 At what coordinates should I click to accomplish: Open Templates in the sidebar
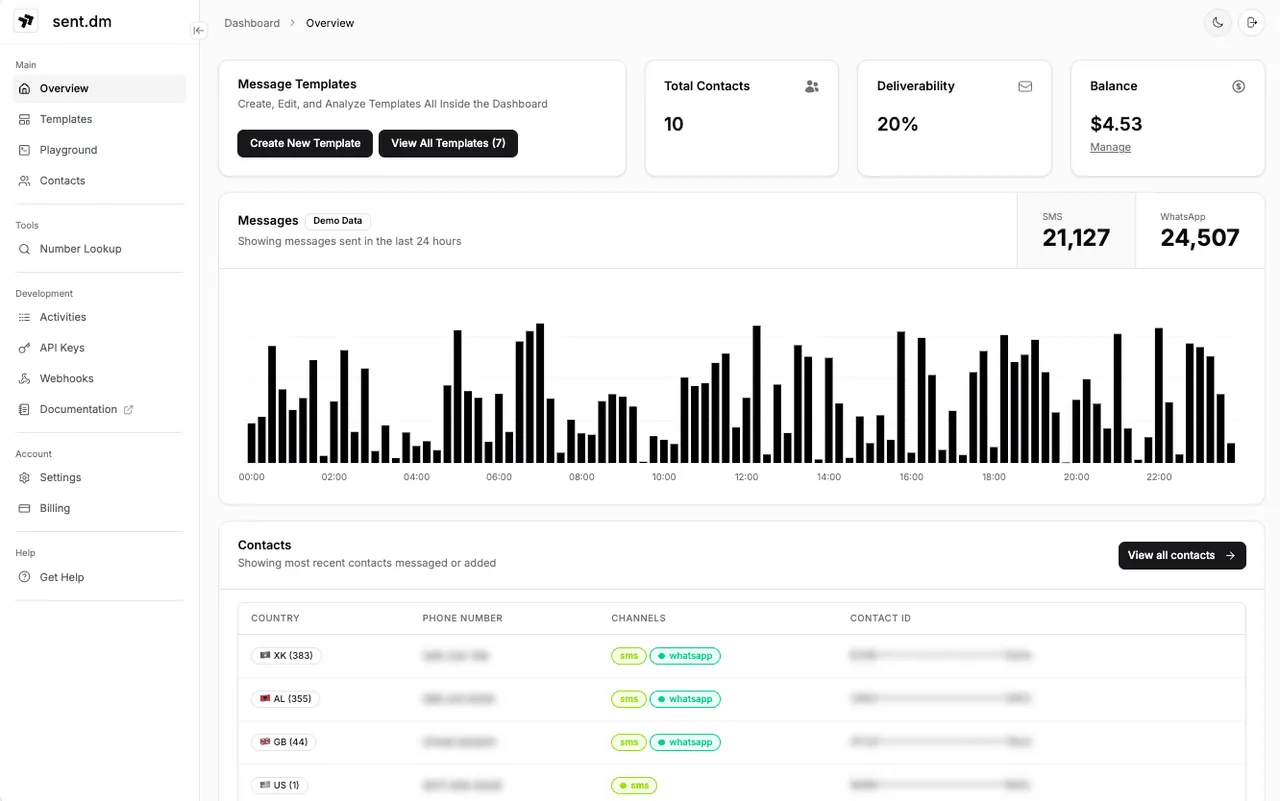click(x=99, y=119)
